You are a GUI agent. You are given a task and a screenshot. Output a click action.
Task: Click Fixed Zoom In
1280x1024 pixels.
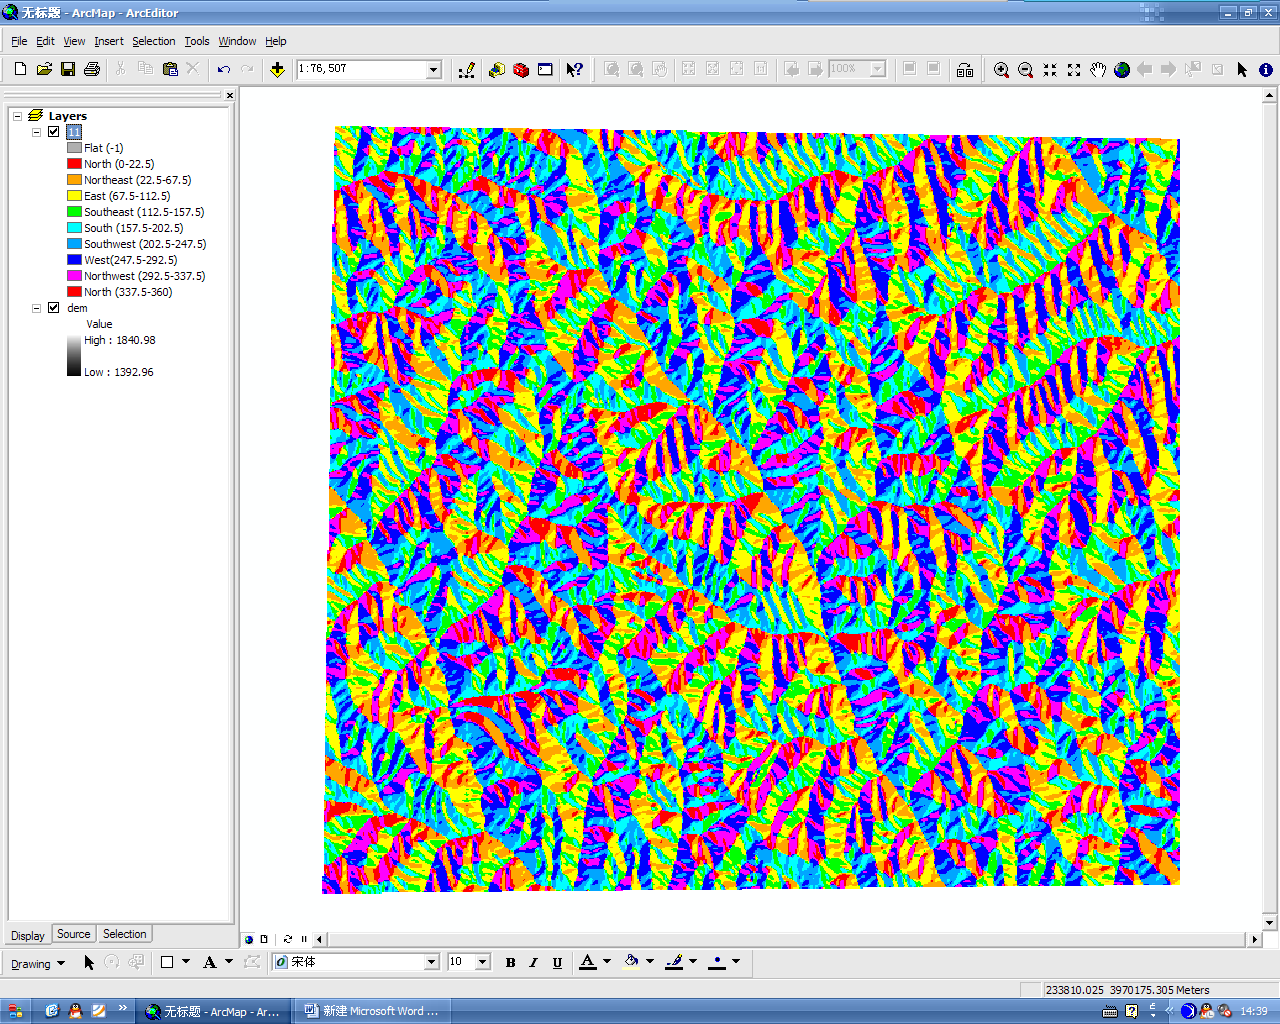click(1049, 69)
